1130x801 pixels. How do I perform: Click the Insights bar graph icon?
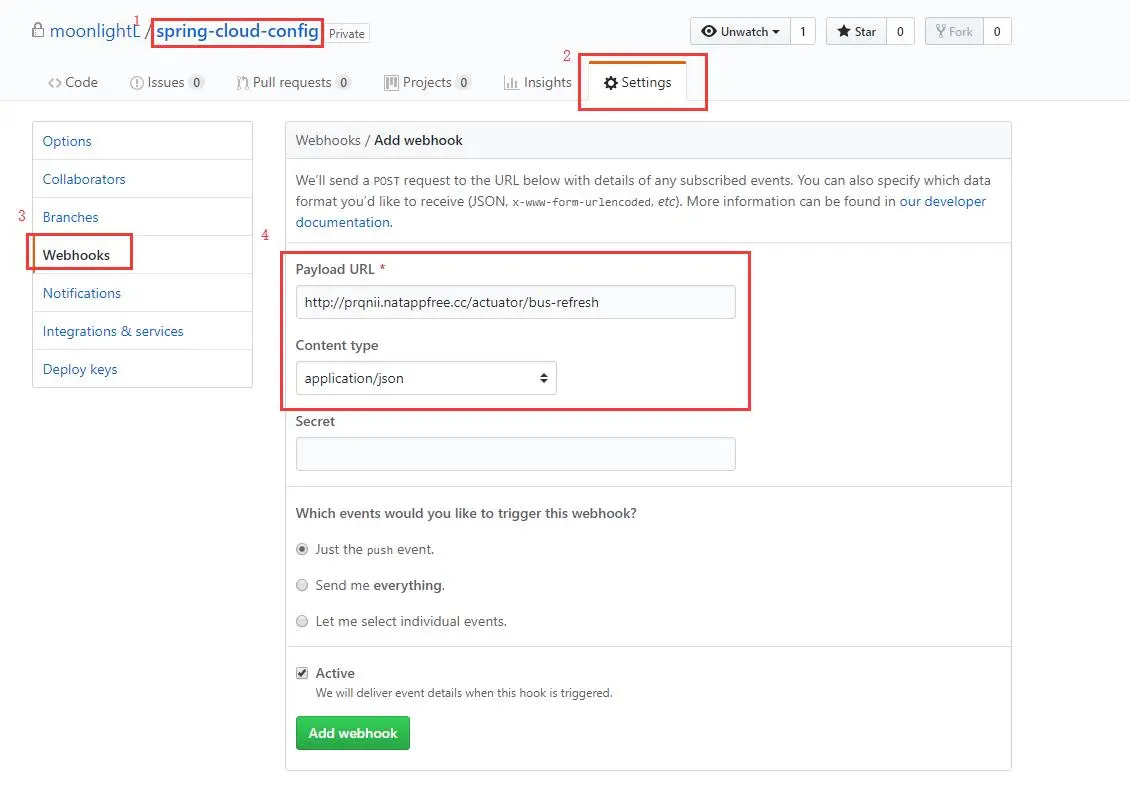[x=511, y=83]
